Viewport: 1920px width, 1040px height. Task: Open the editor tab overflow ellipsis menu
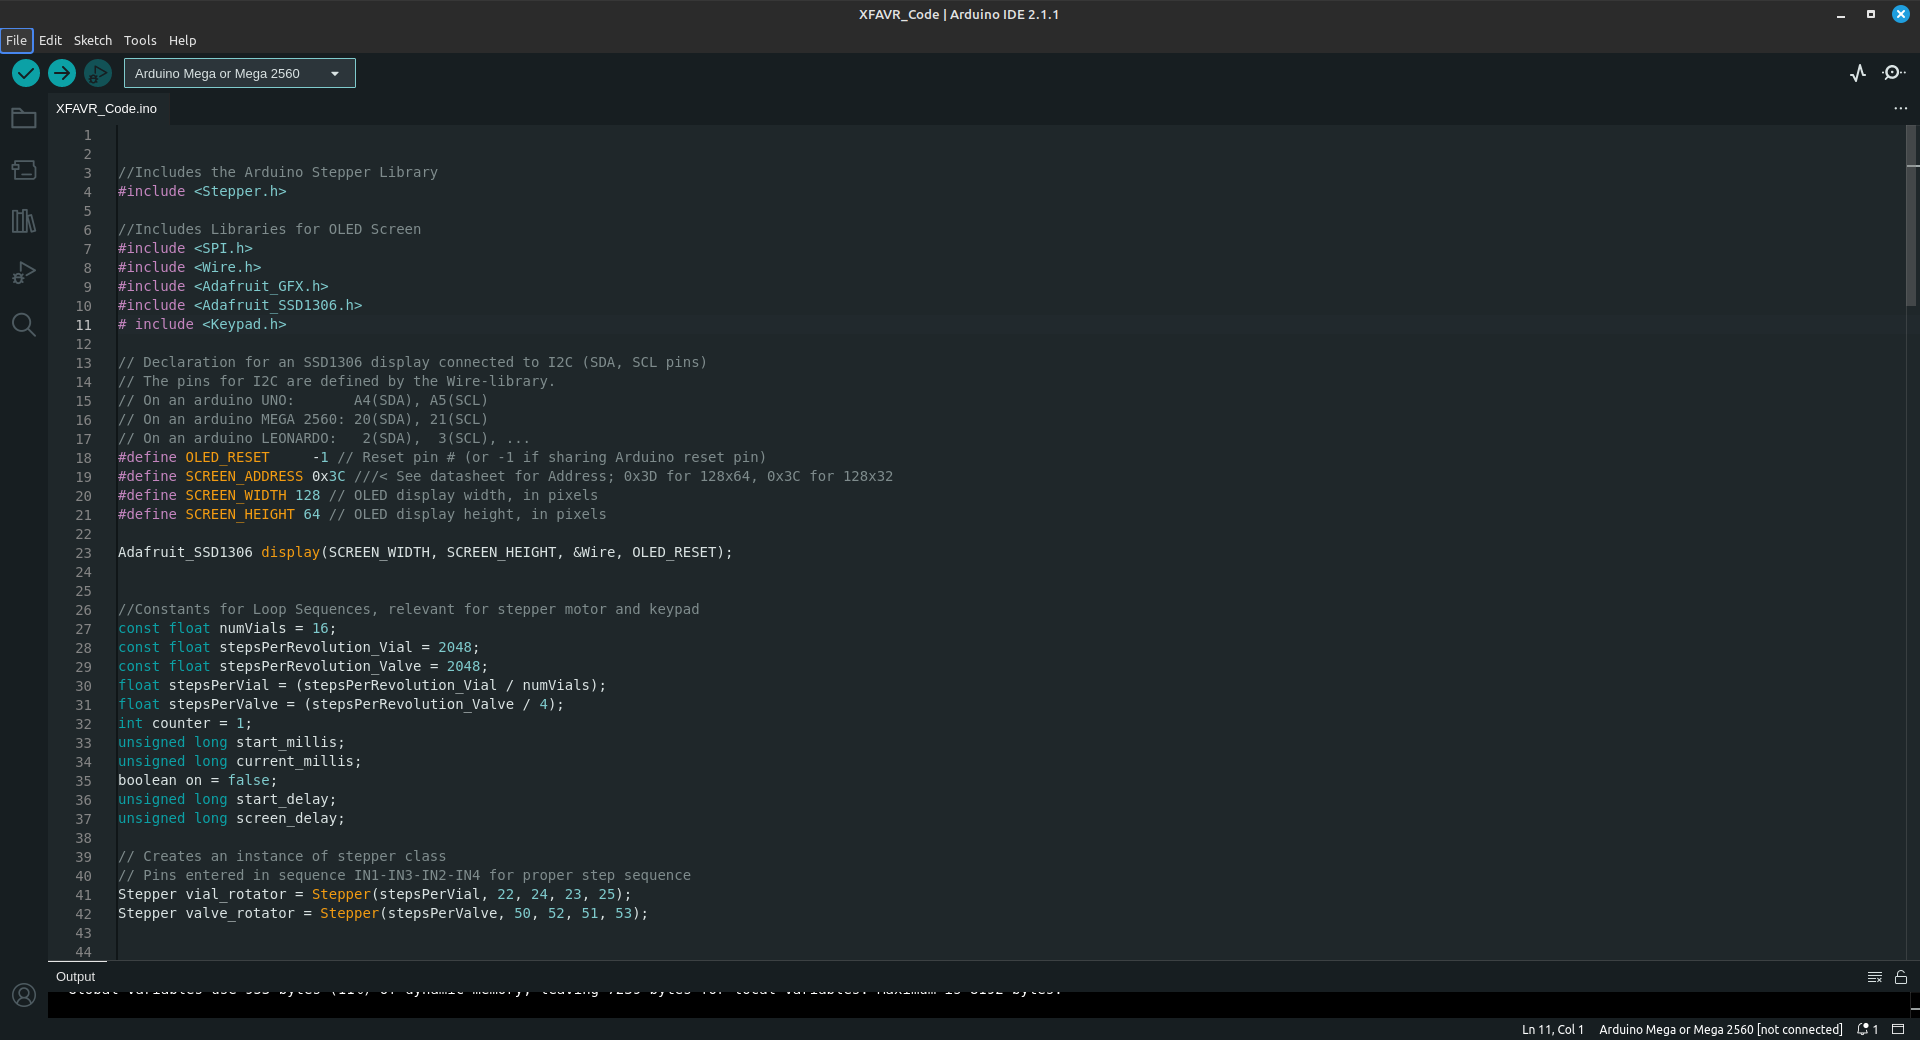[x=1900, y=108]
